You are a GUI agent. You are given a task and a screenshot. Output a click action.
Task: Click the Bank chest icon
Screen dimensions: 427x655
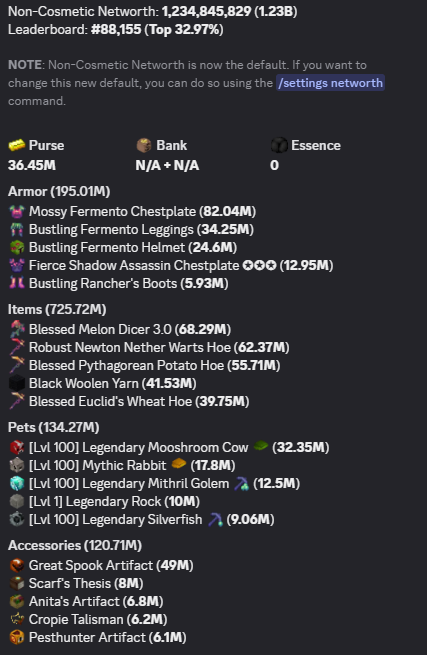[x=144, y=145]
